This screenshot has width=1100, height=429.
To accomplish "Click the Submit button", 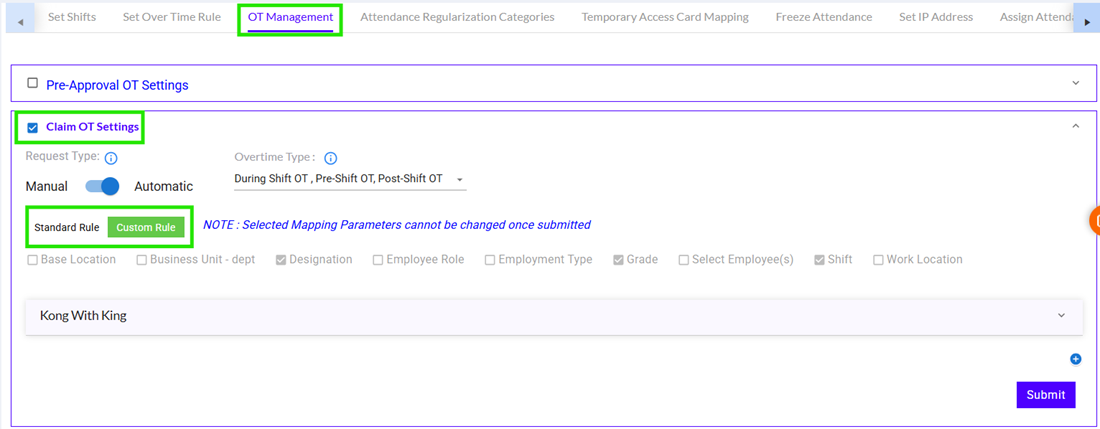I will point(1046,394).
